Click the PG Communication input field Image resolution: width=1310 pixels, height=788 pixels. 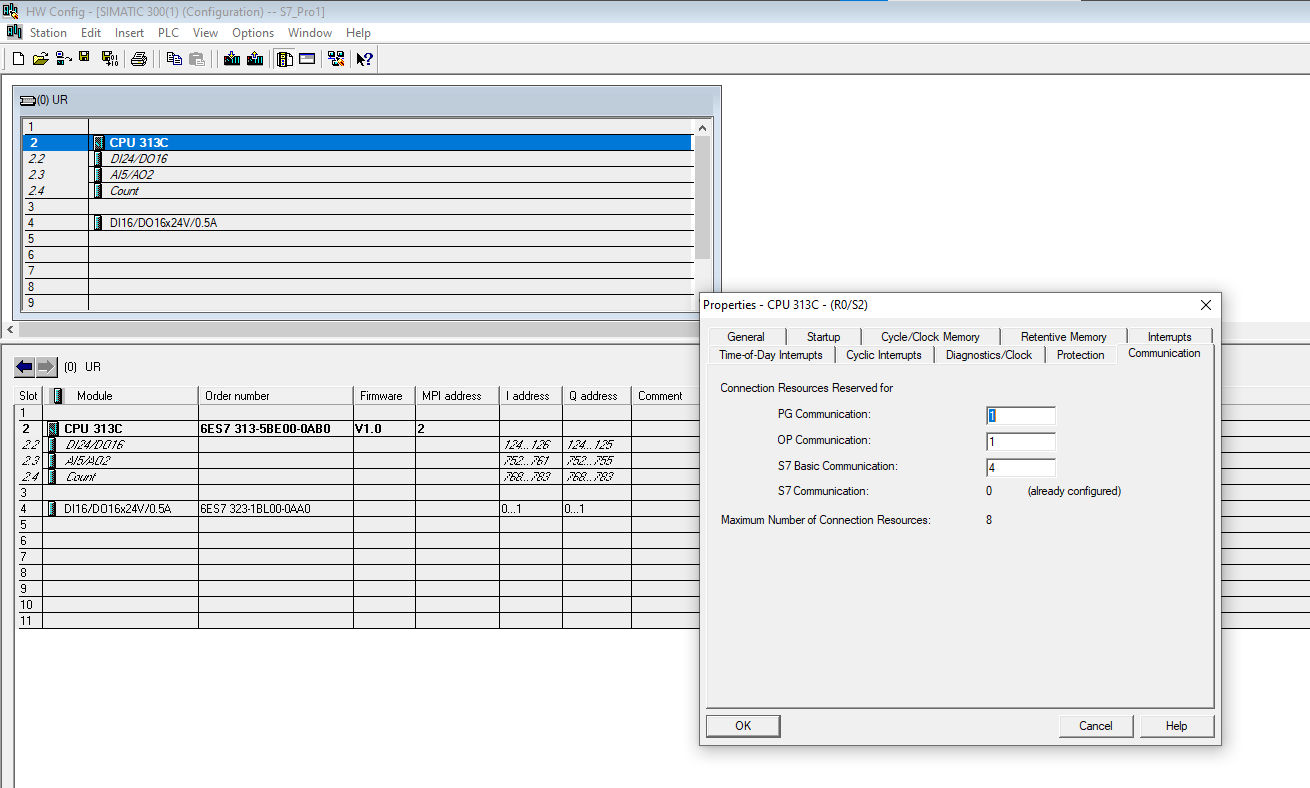(1021, 416)
